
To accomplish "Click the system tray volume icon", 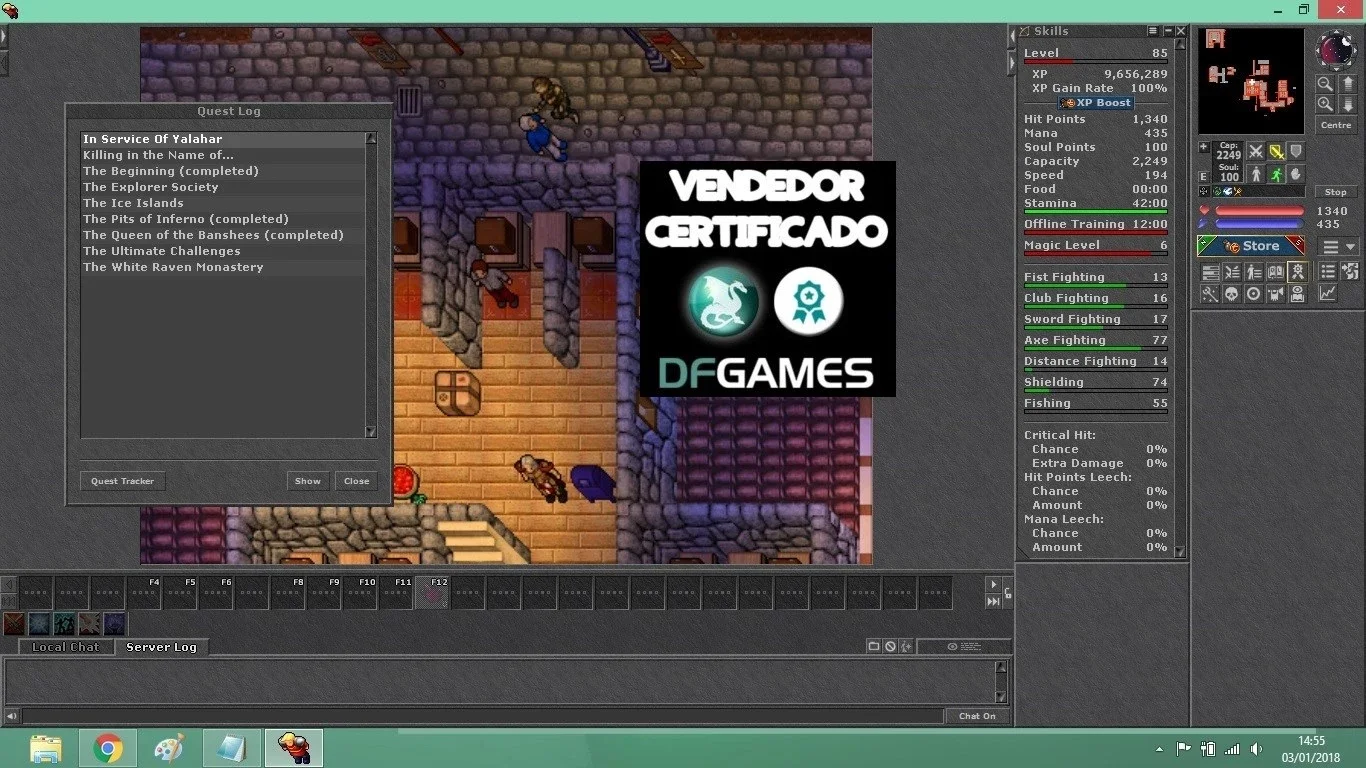I will 1255,749.
